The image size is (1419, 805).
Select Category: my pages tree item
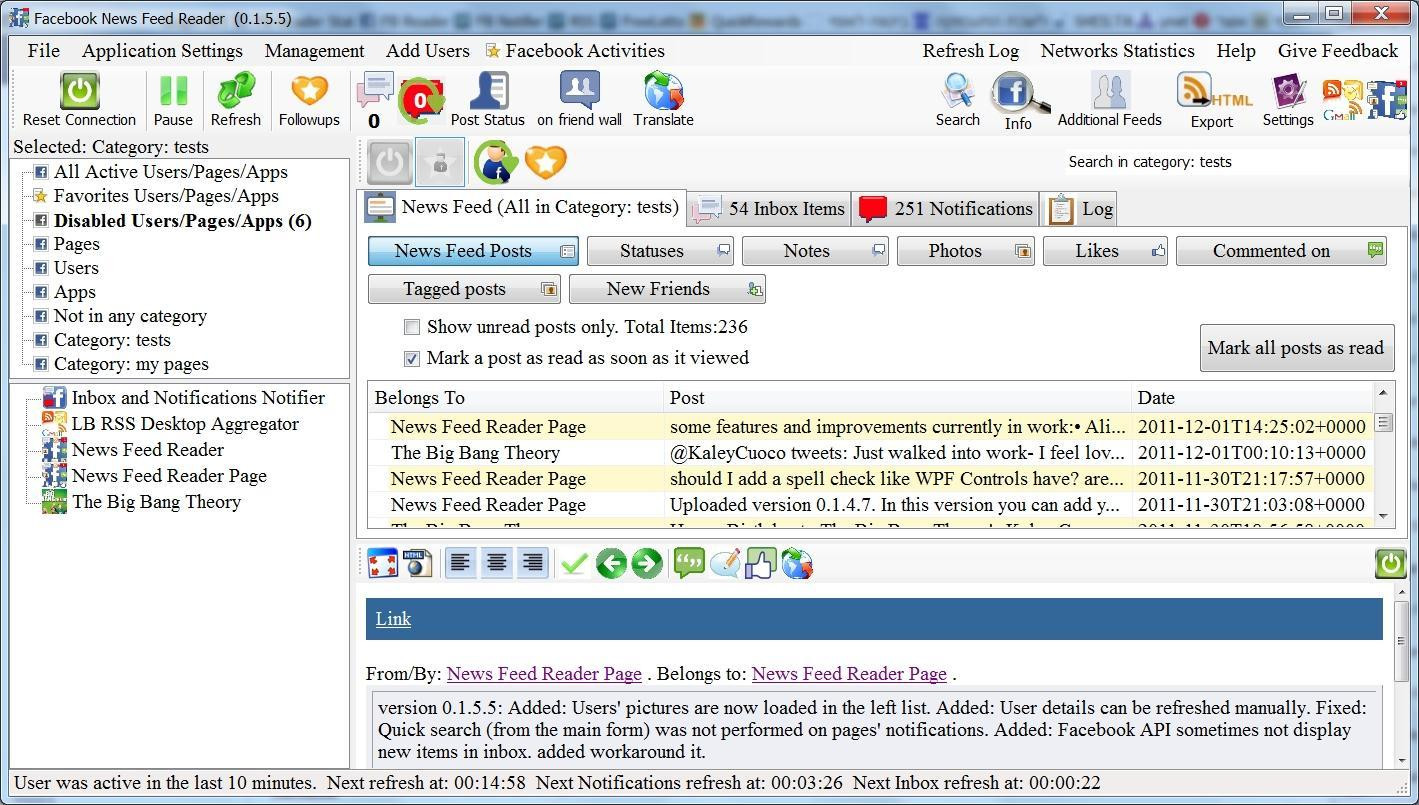tap(131, 364)
